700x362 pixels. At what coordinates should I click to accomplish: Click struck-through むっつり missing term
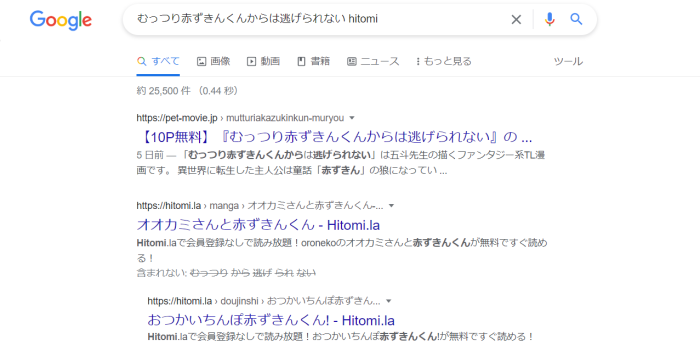(x=209, y=273)
